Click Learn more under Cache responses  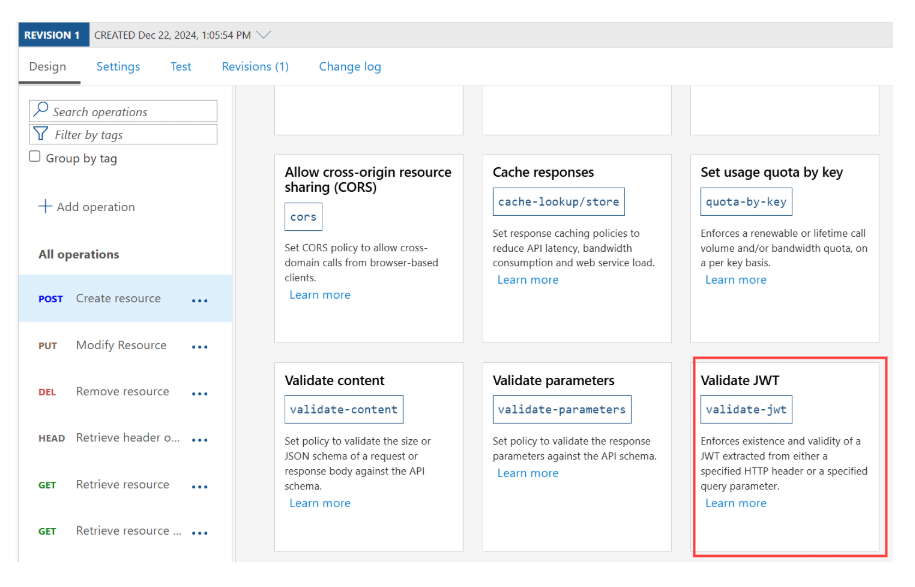pos(528,280)
